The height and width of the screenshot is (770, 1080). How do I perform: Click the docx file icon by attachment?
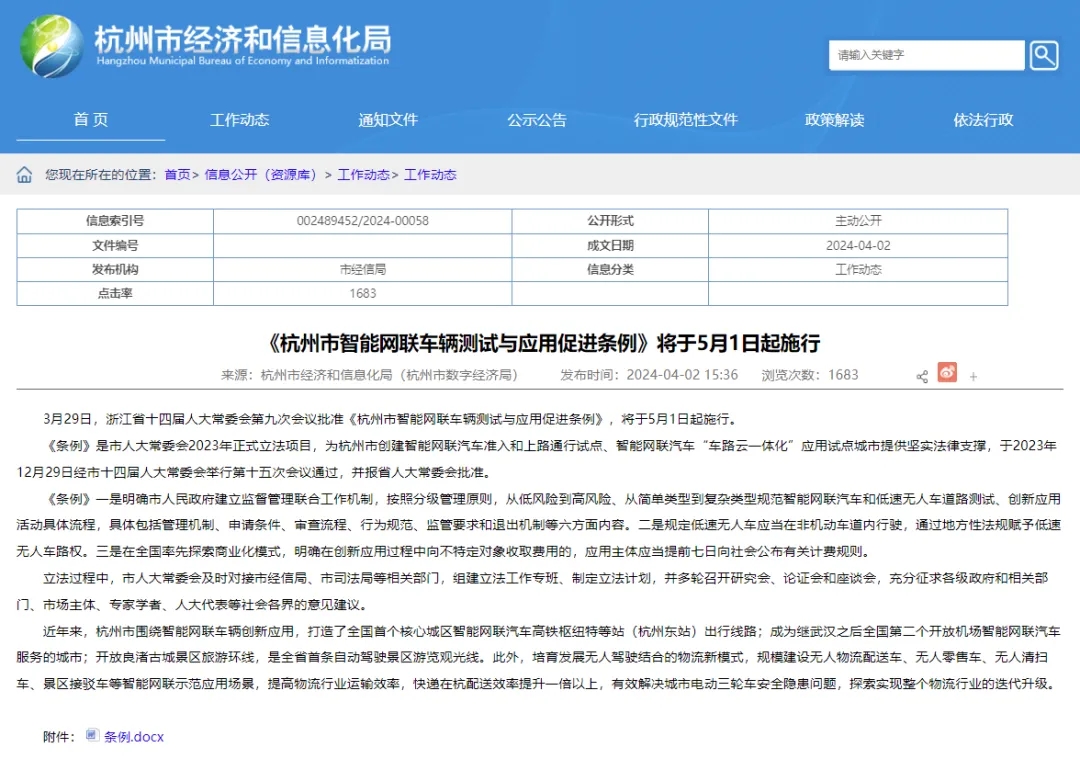click(x=92, y=736)
